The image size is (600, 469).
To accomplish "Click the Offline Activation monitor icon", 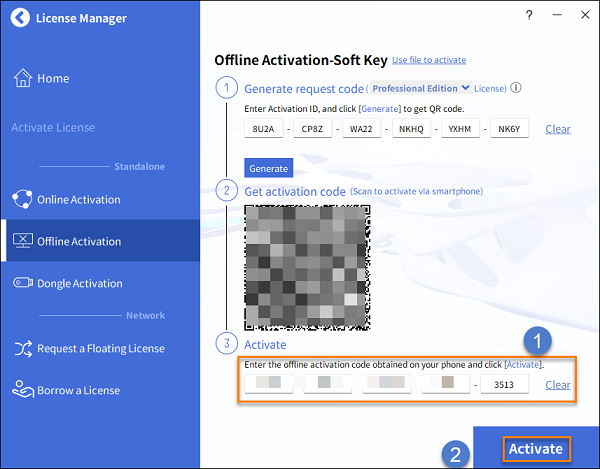I will [23, 241].
